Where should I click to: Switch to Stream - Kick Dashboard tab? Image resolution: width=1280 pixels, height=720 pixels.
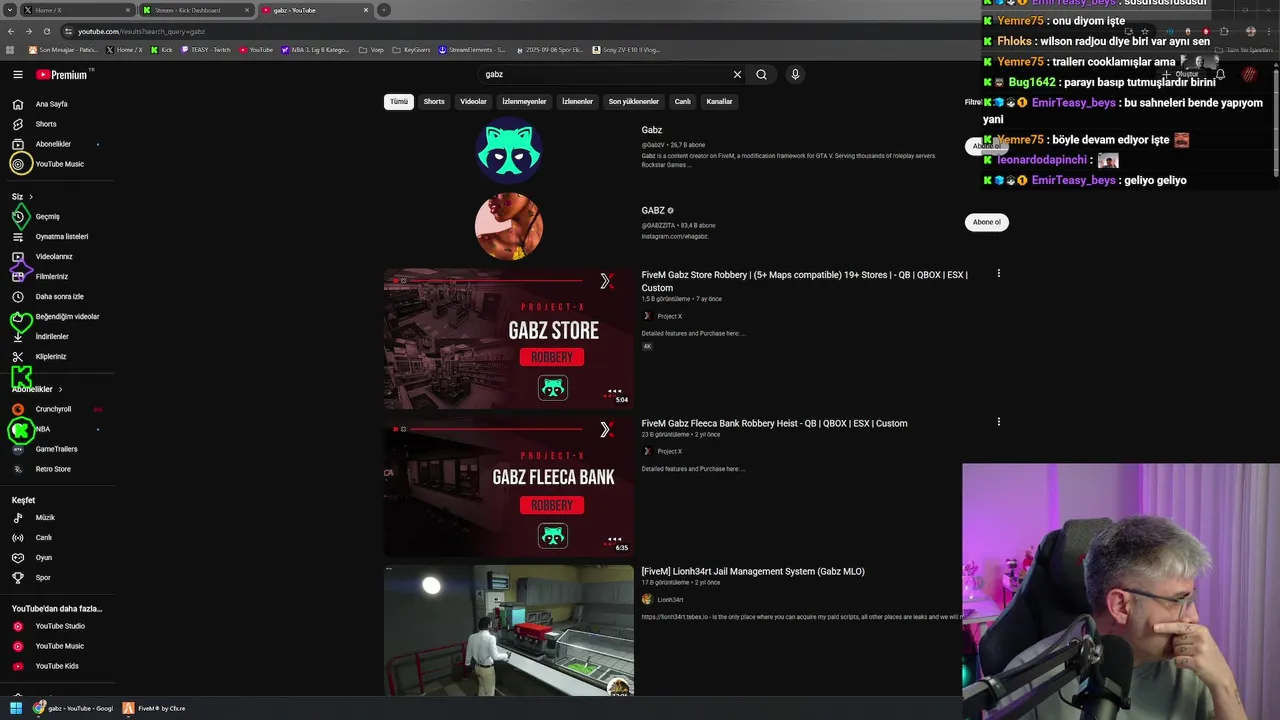coord(195,10)
